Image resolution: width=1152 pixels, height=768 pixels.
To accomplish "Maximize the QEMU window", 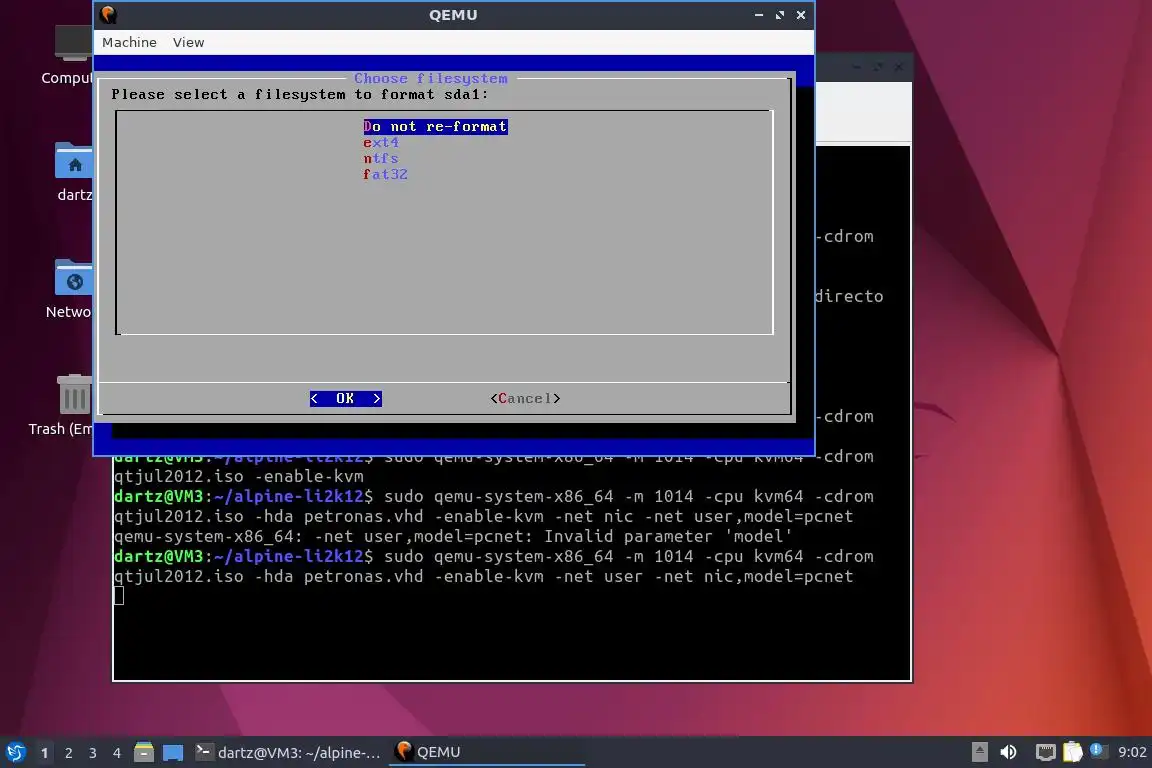I will click(780, 15).
